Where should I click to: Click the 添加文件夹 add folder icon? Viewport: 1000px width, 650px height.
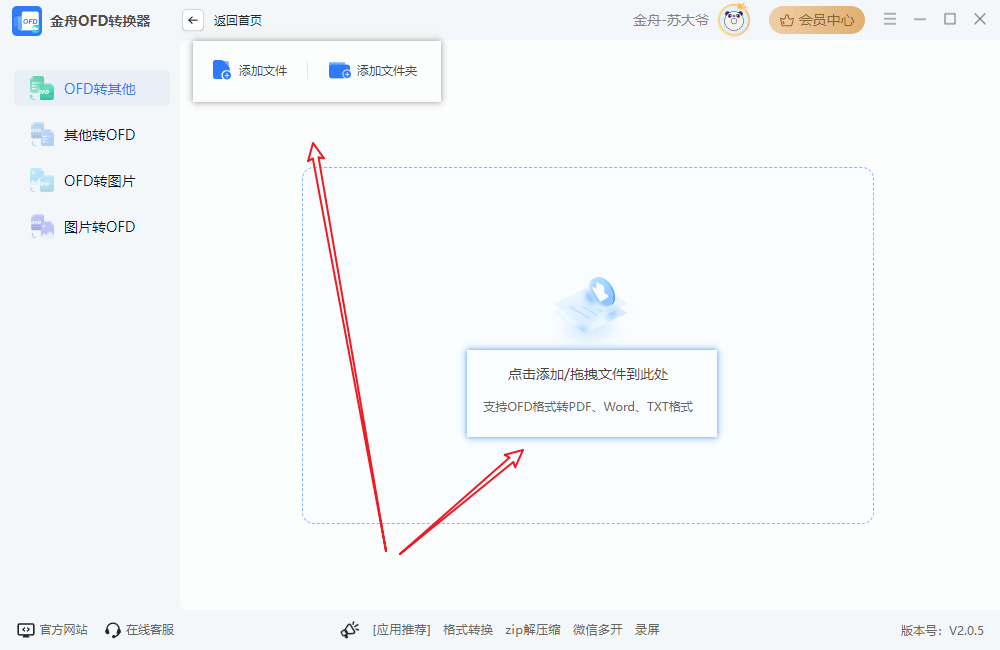tap(339, 70)
